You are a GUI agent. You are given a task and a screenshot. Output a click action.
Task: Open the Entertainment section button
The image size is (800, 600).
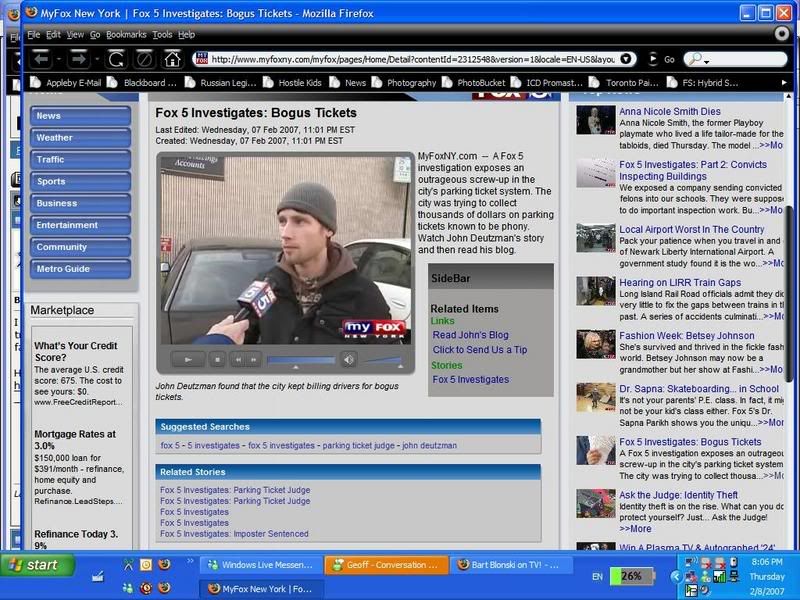[80, 225]
